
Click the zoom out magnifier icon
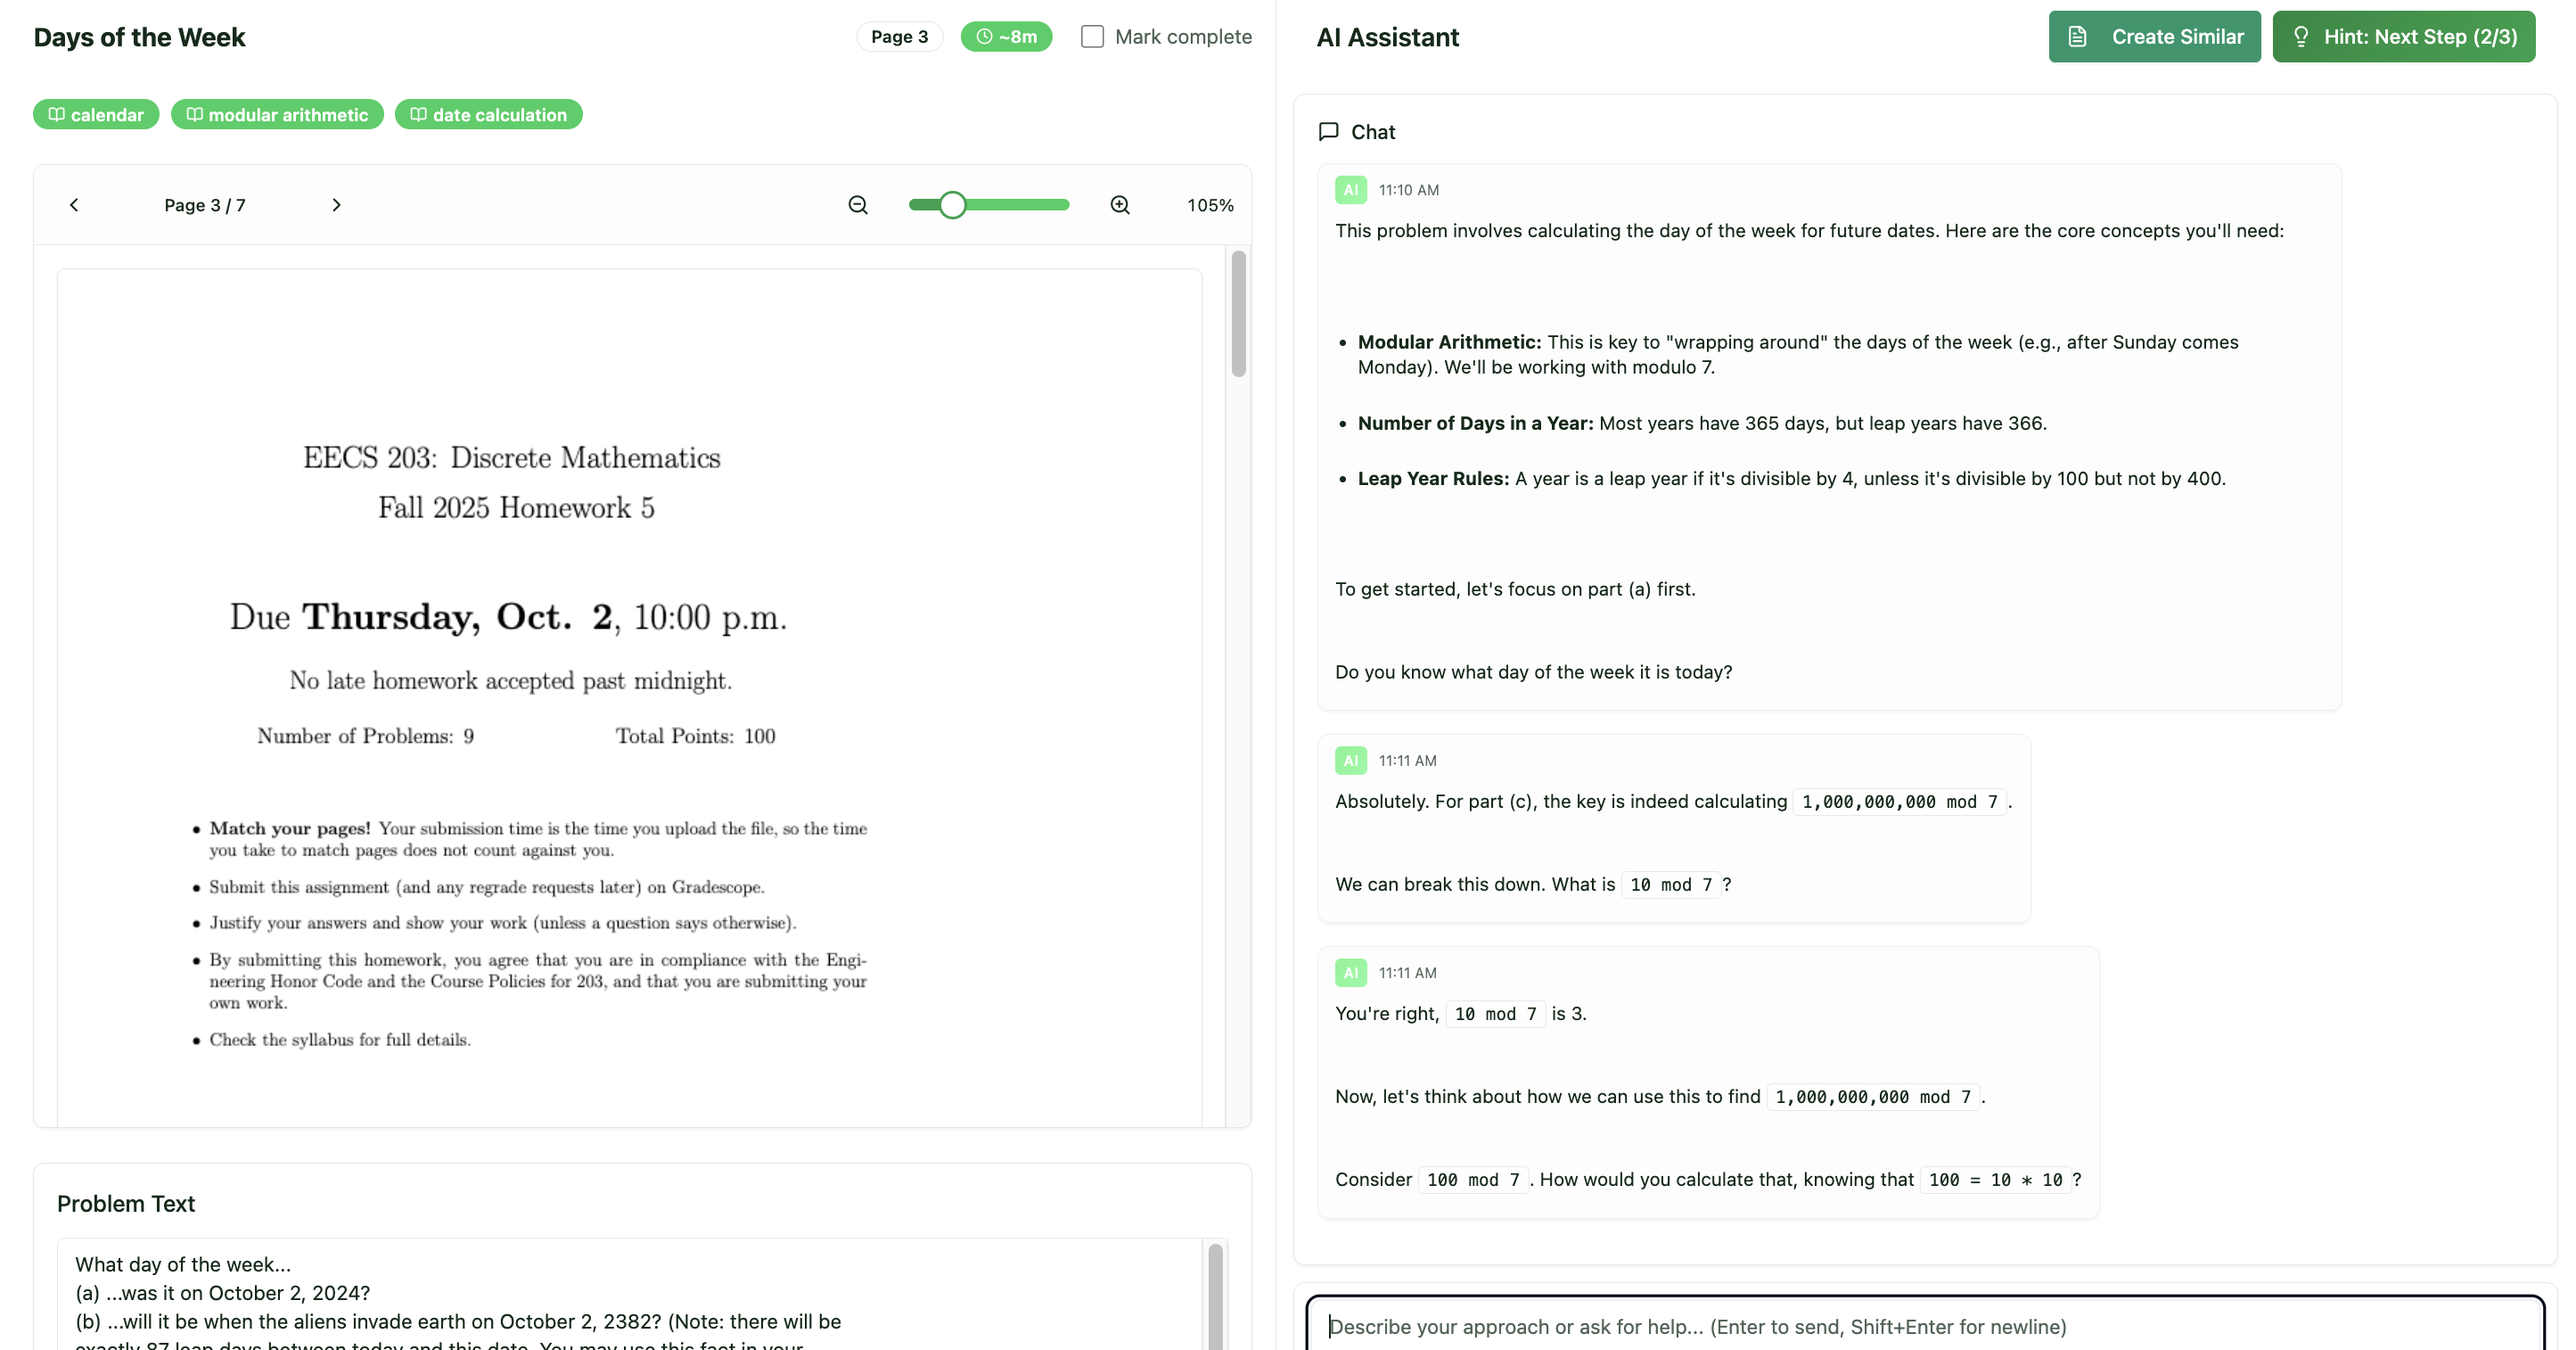tap(858, 205)
